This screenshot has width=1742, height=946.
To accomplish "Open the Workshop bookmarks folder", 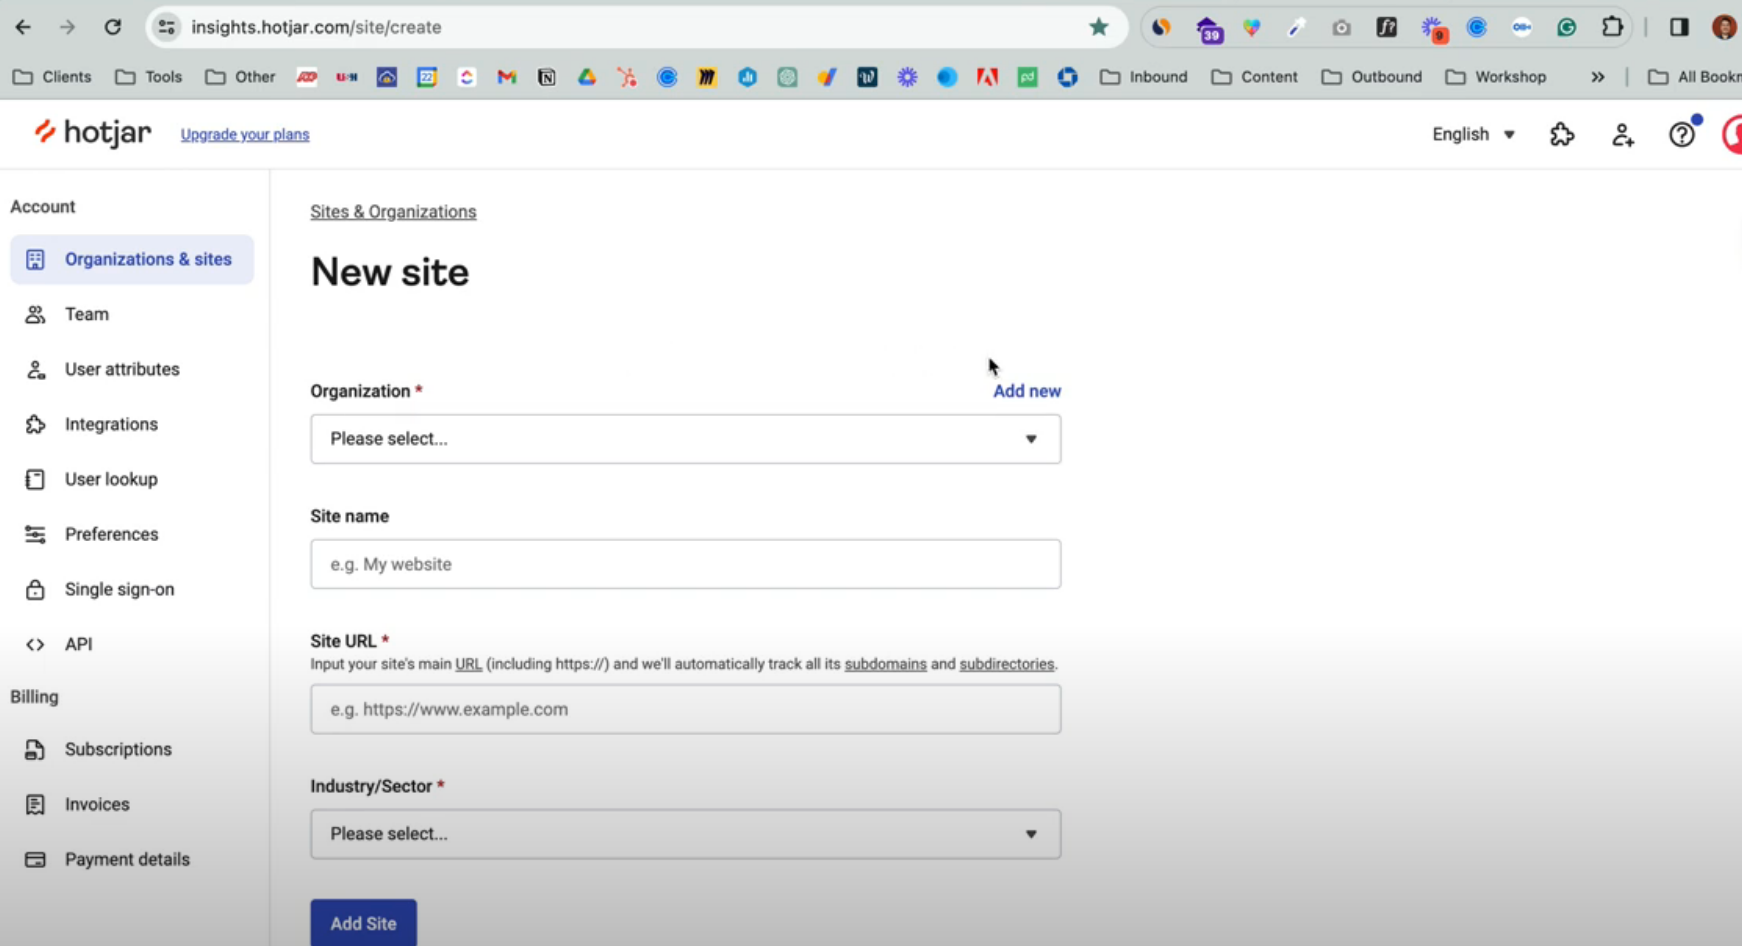I will [x=1496, y=77].
